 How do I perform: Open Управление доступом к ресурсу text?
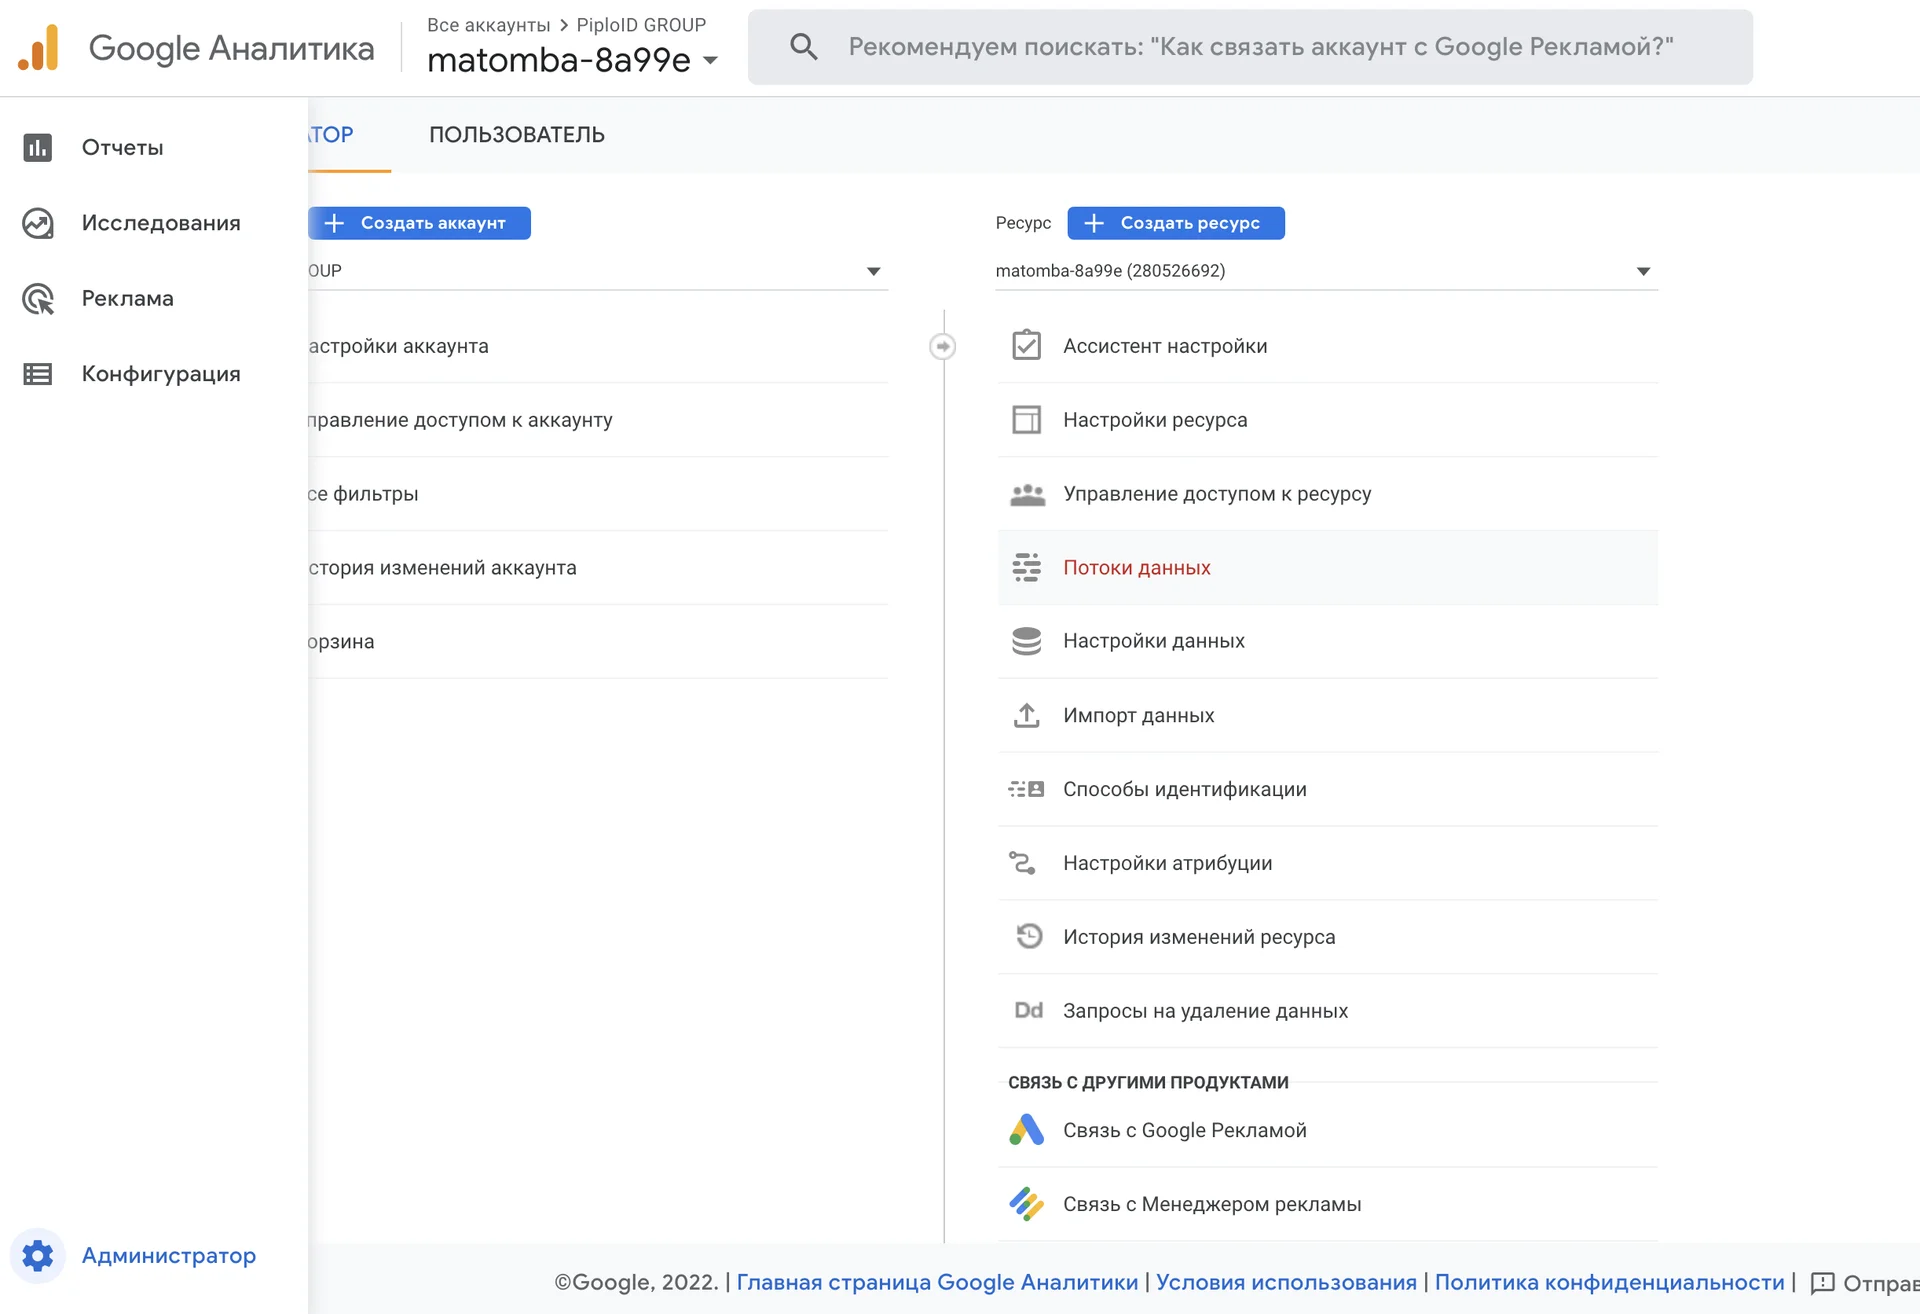coord(1217,494)
